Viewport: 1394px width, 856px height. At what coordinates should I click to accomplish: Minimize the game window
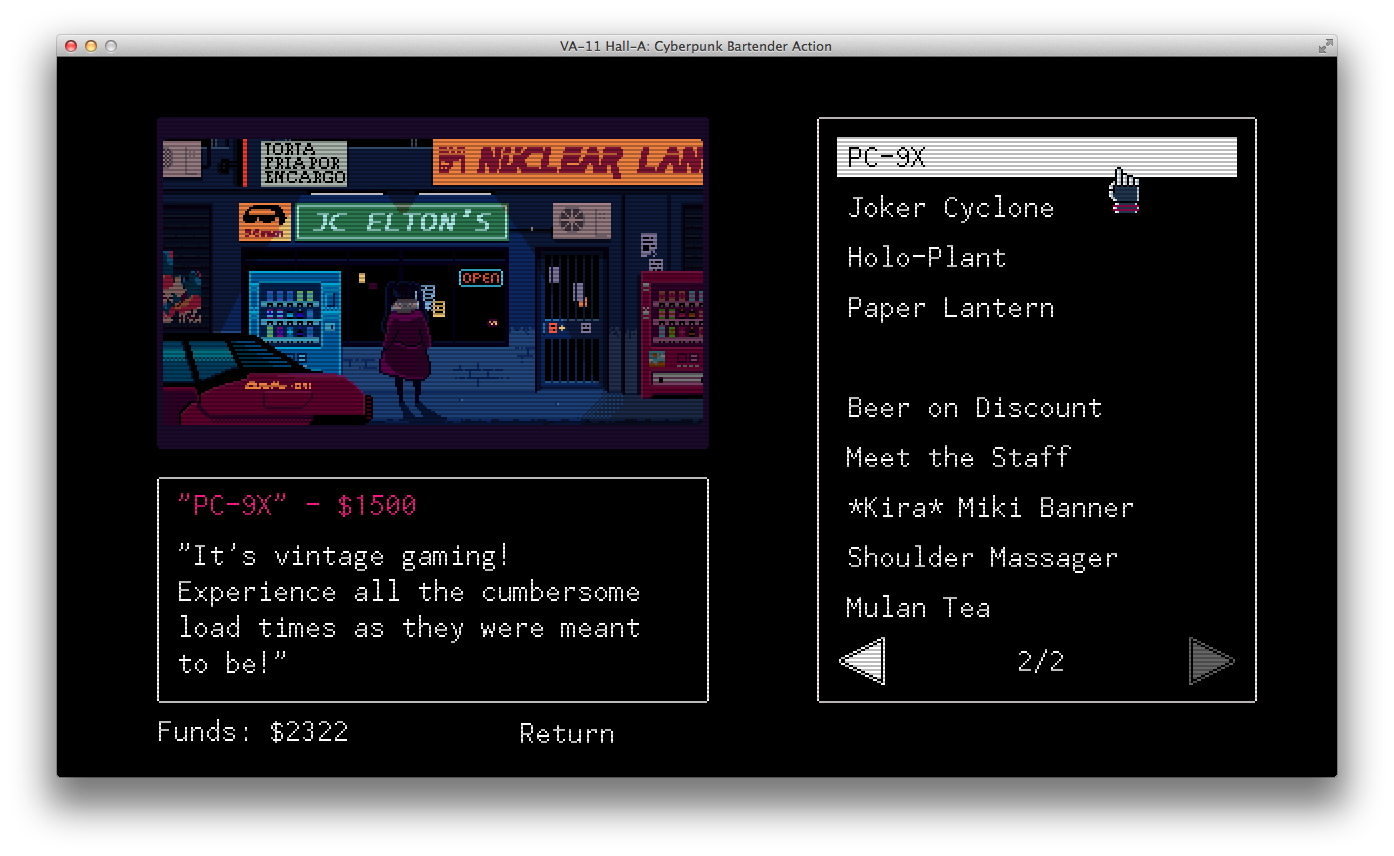tap(91, 46)
